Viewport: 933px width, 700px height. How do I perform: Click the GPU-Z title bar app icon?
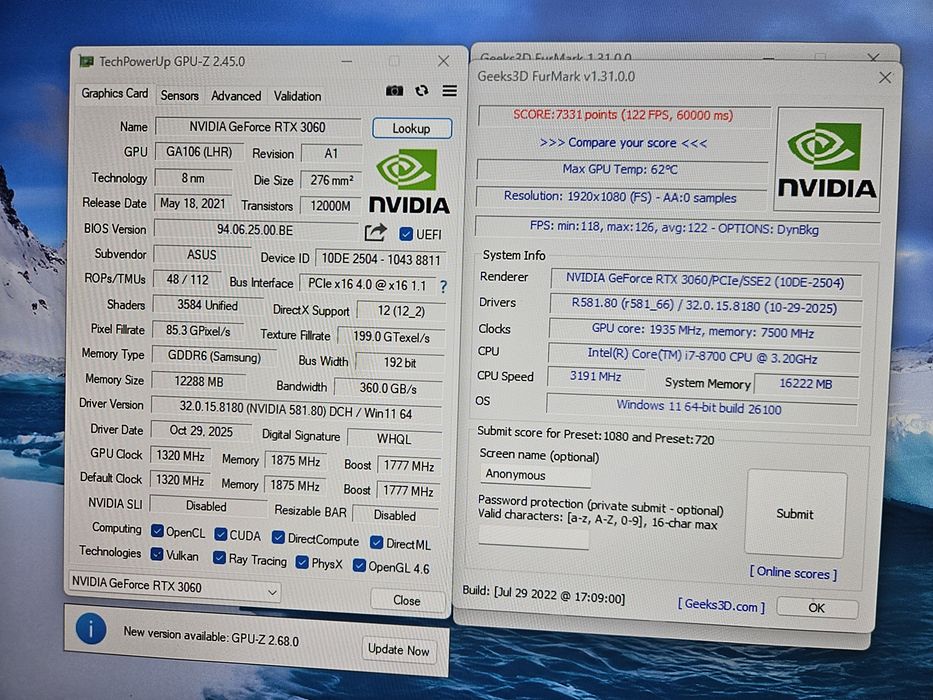(87, 61)
